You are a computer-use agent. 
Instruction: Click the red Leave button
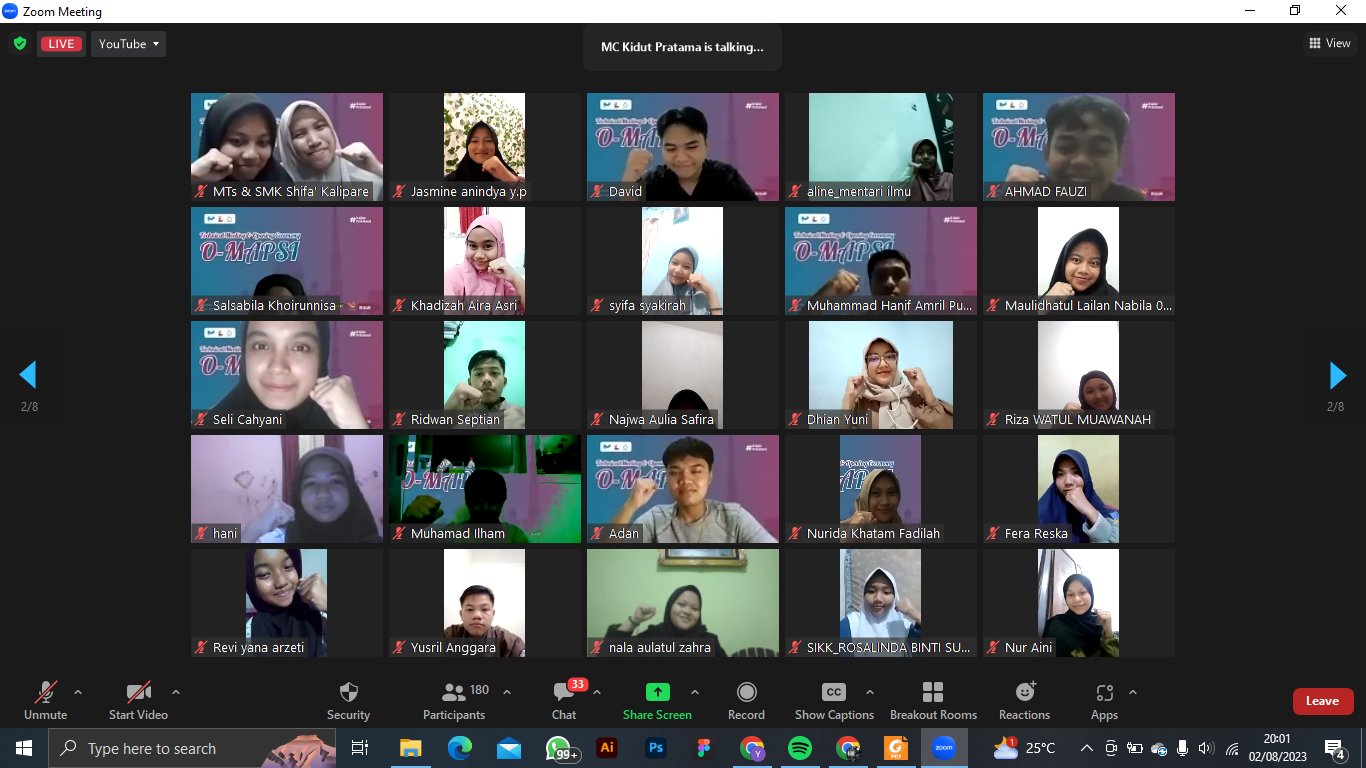click(1322, 701)
